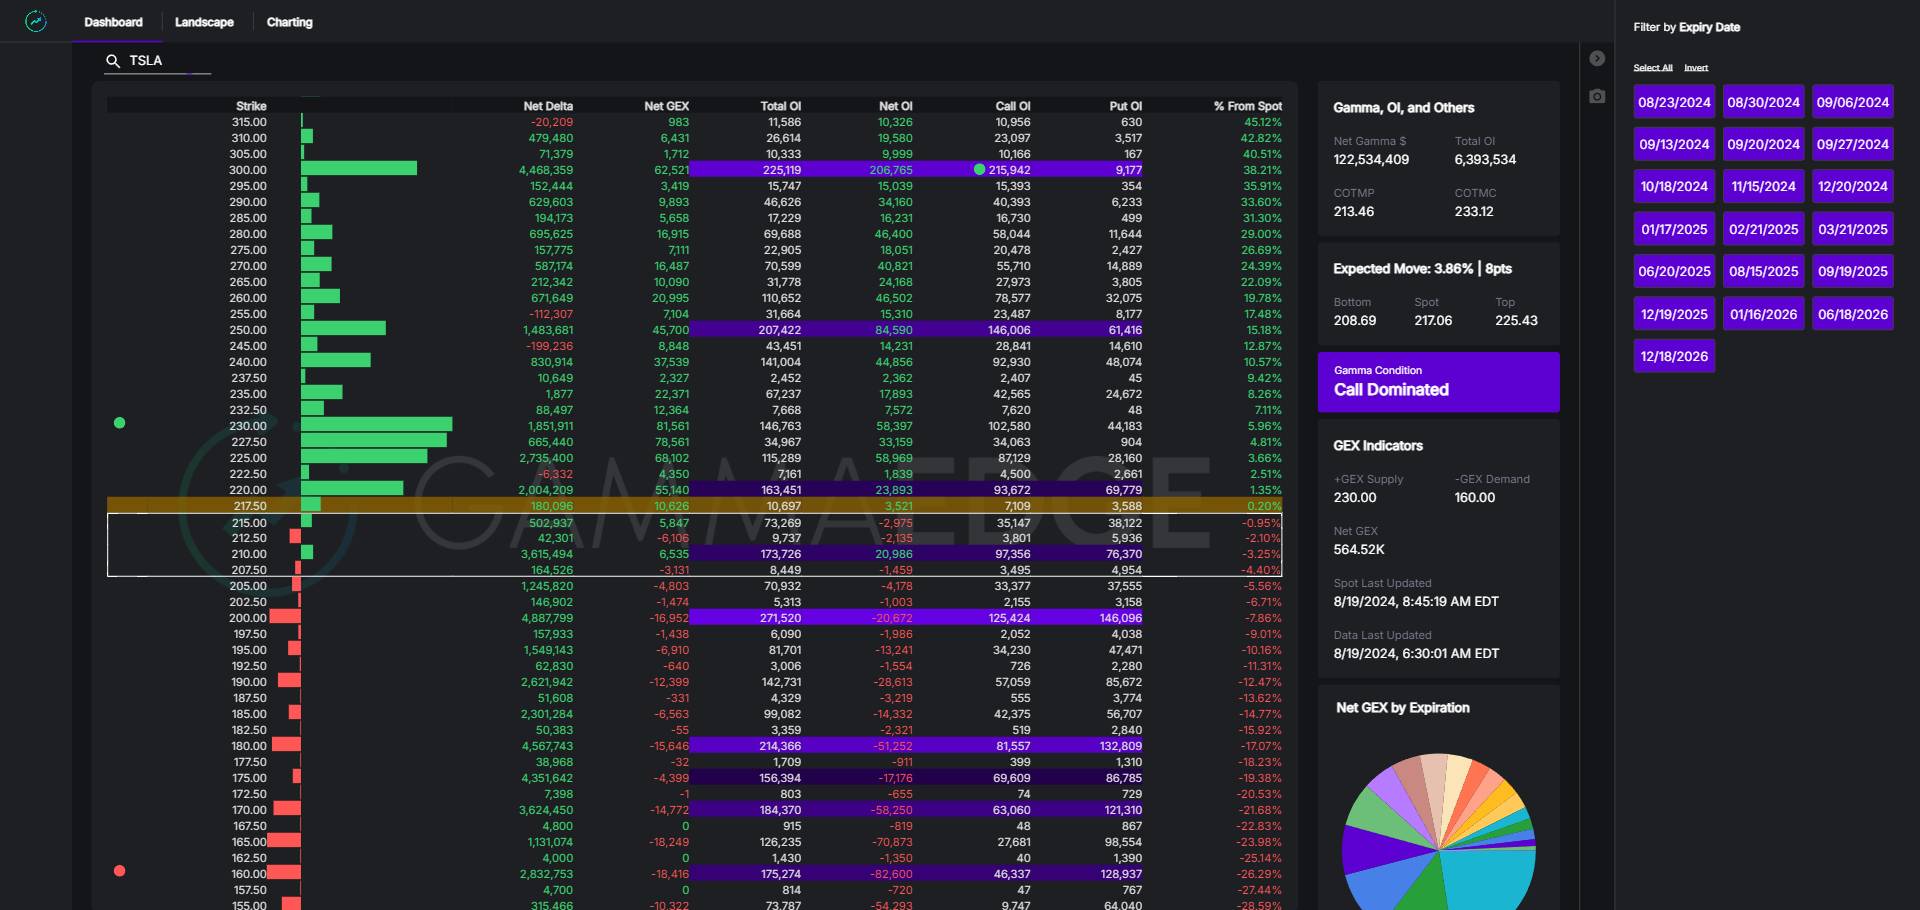The height and width of the screenshot is (910, 1920).
Task: Sort the table by Strike column header
Action: click(x=251, y=106)
